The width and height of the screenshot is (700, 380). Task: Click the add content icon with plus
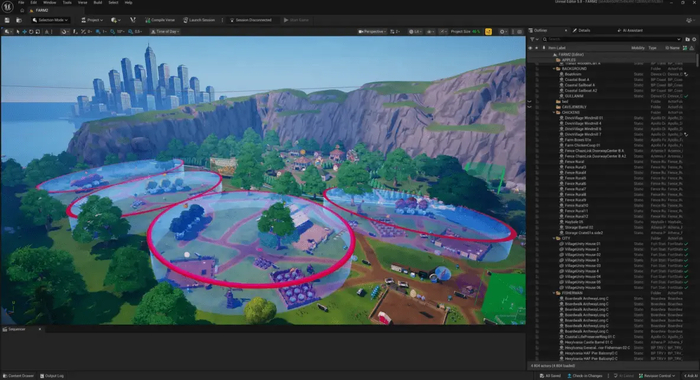pyautogui.click(x=115, y=20)
